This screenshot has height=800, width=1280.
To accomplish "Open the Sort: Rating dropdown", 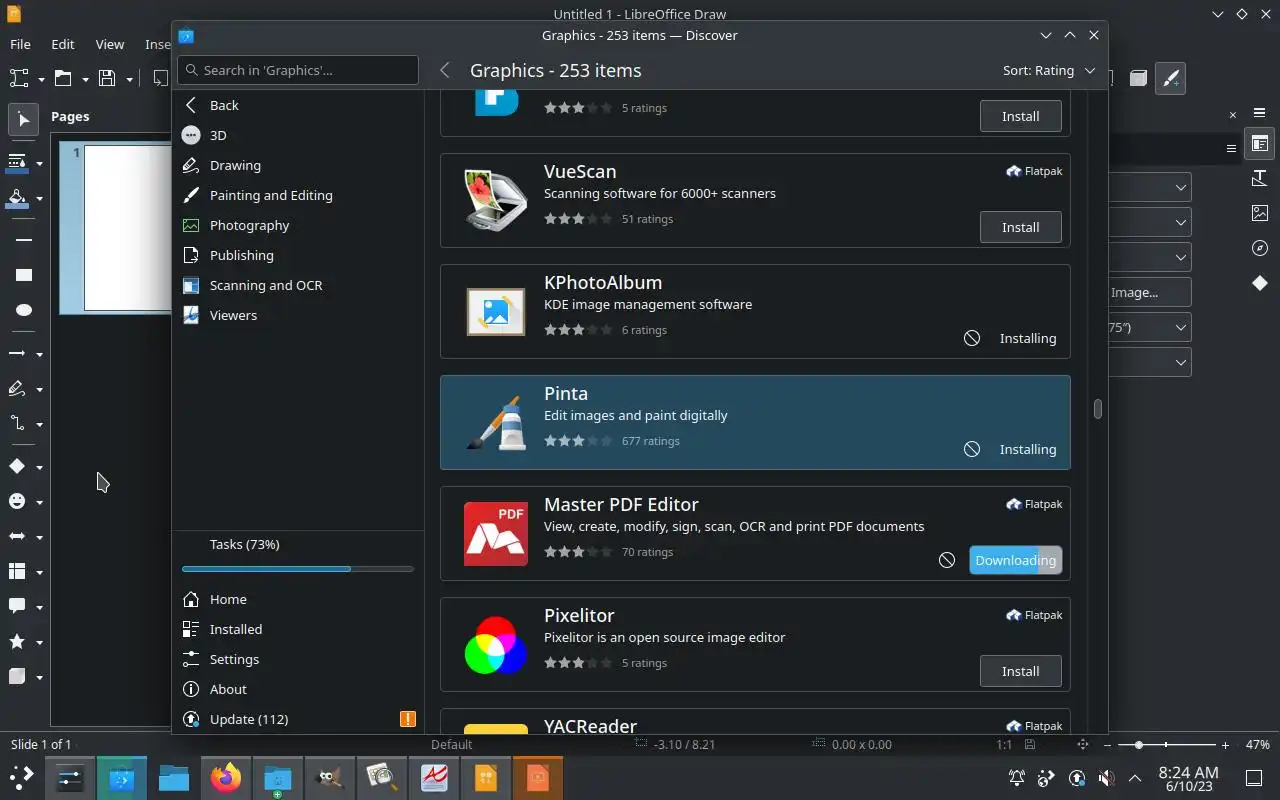I will point(1049,71).
